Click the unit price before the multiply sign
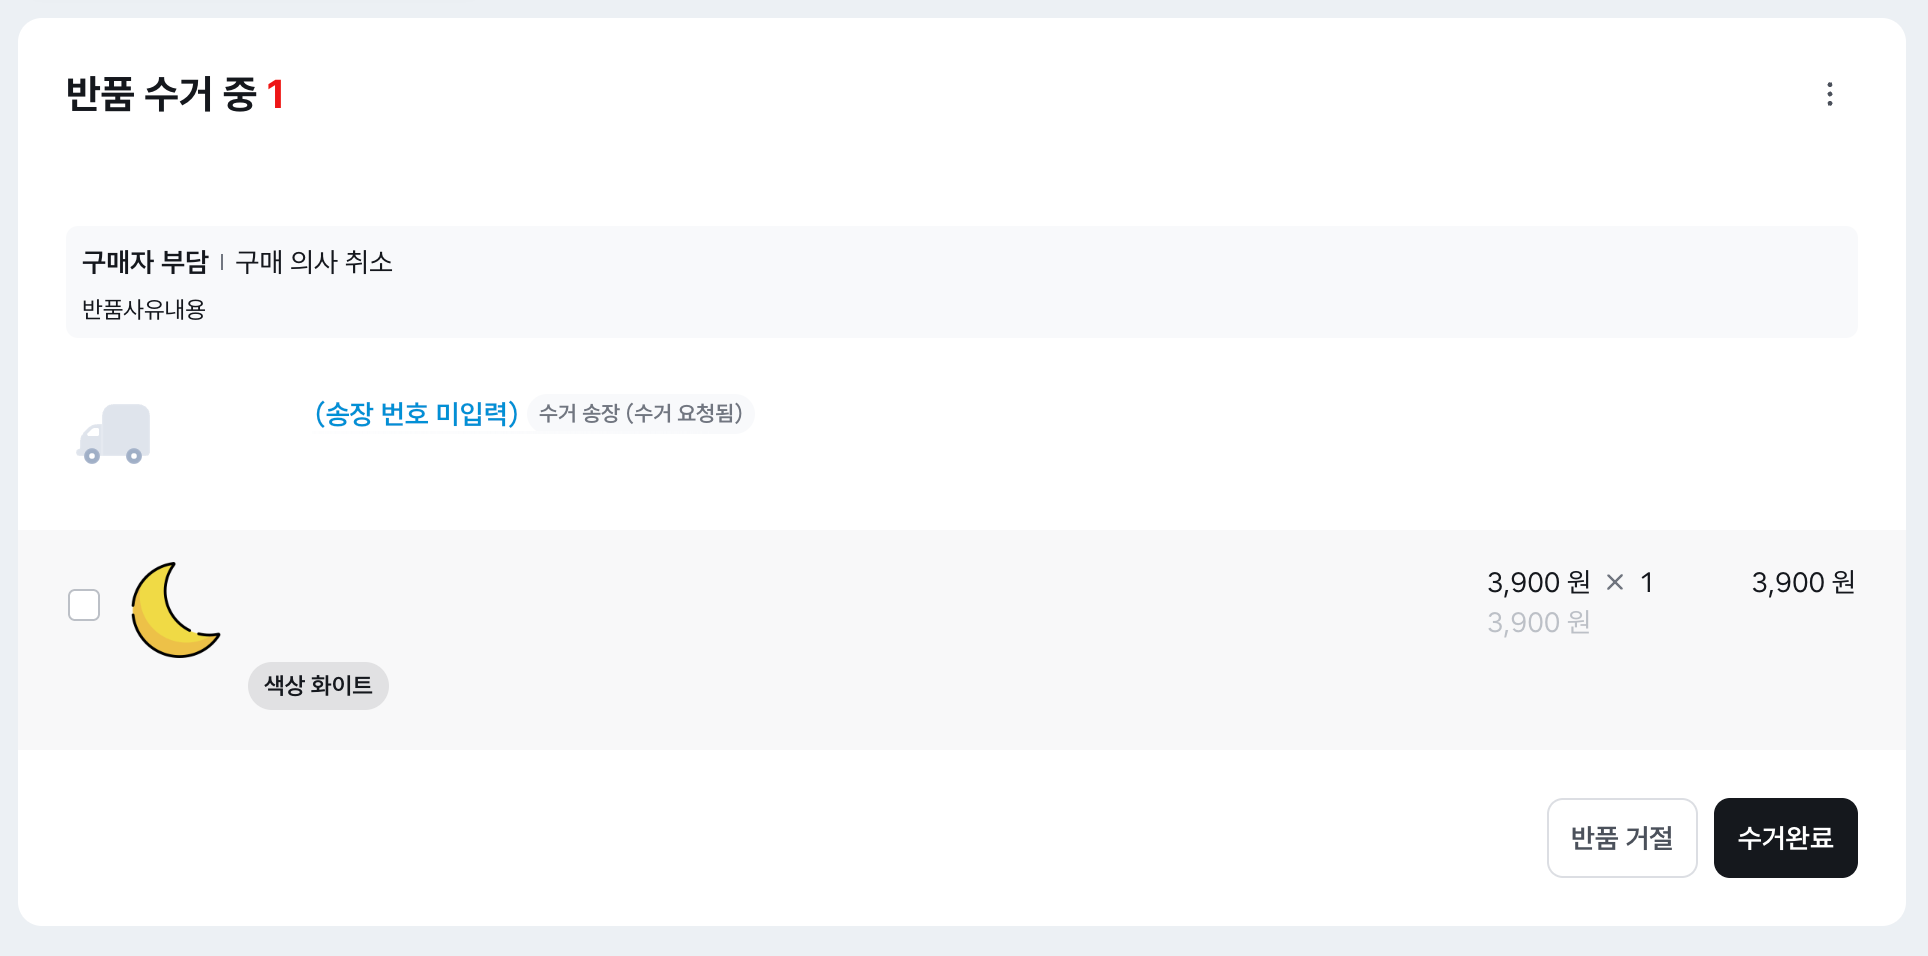The image size is (1928, 956). coord(1538,582)
